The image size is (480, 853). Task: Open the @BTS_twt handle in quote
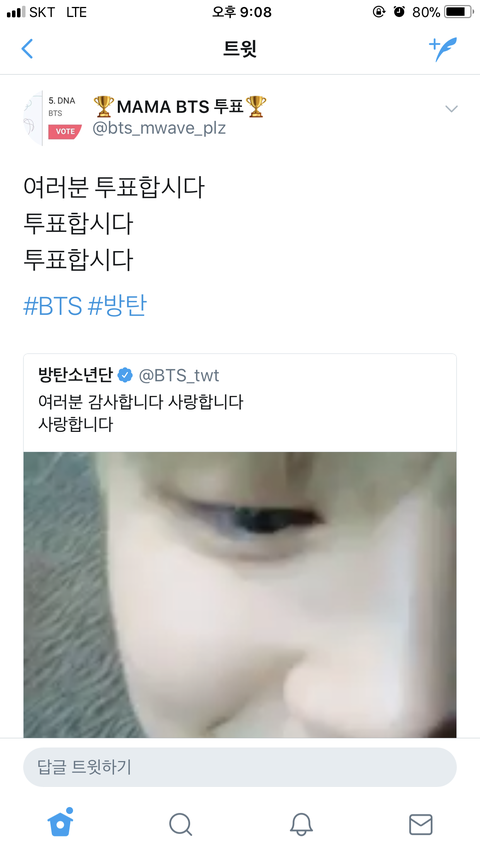179,375
